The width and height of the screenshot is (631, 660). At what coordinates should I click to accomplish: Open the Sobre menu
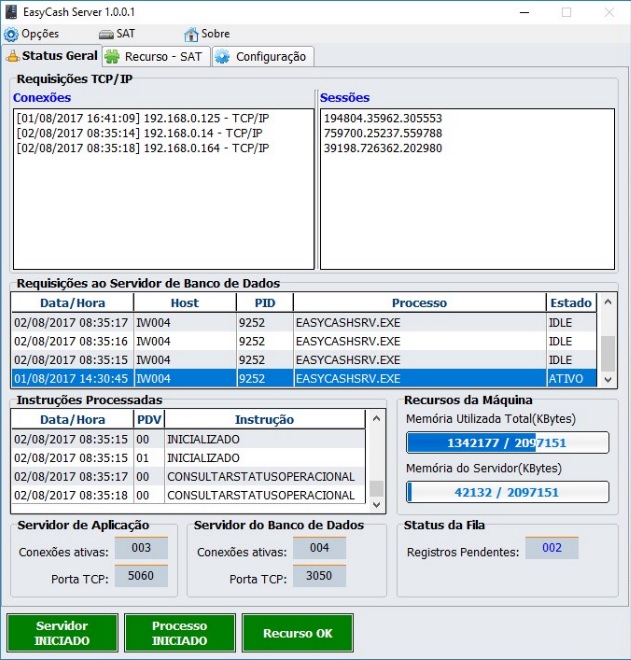pos(215,34)
